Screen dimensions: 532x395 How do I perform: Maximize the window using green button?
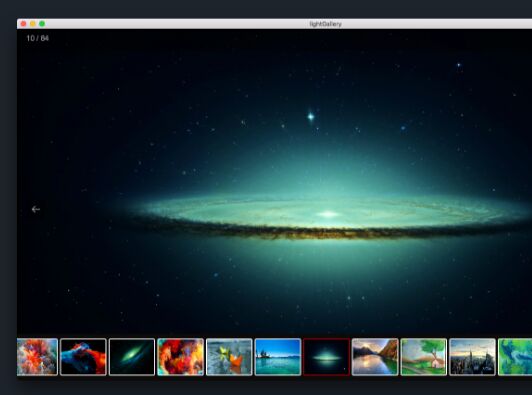pos(42,23)
